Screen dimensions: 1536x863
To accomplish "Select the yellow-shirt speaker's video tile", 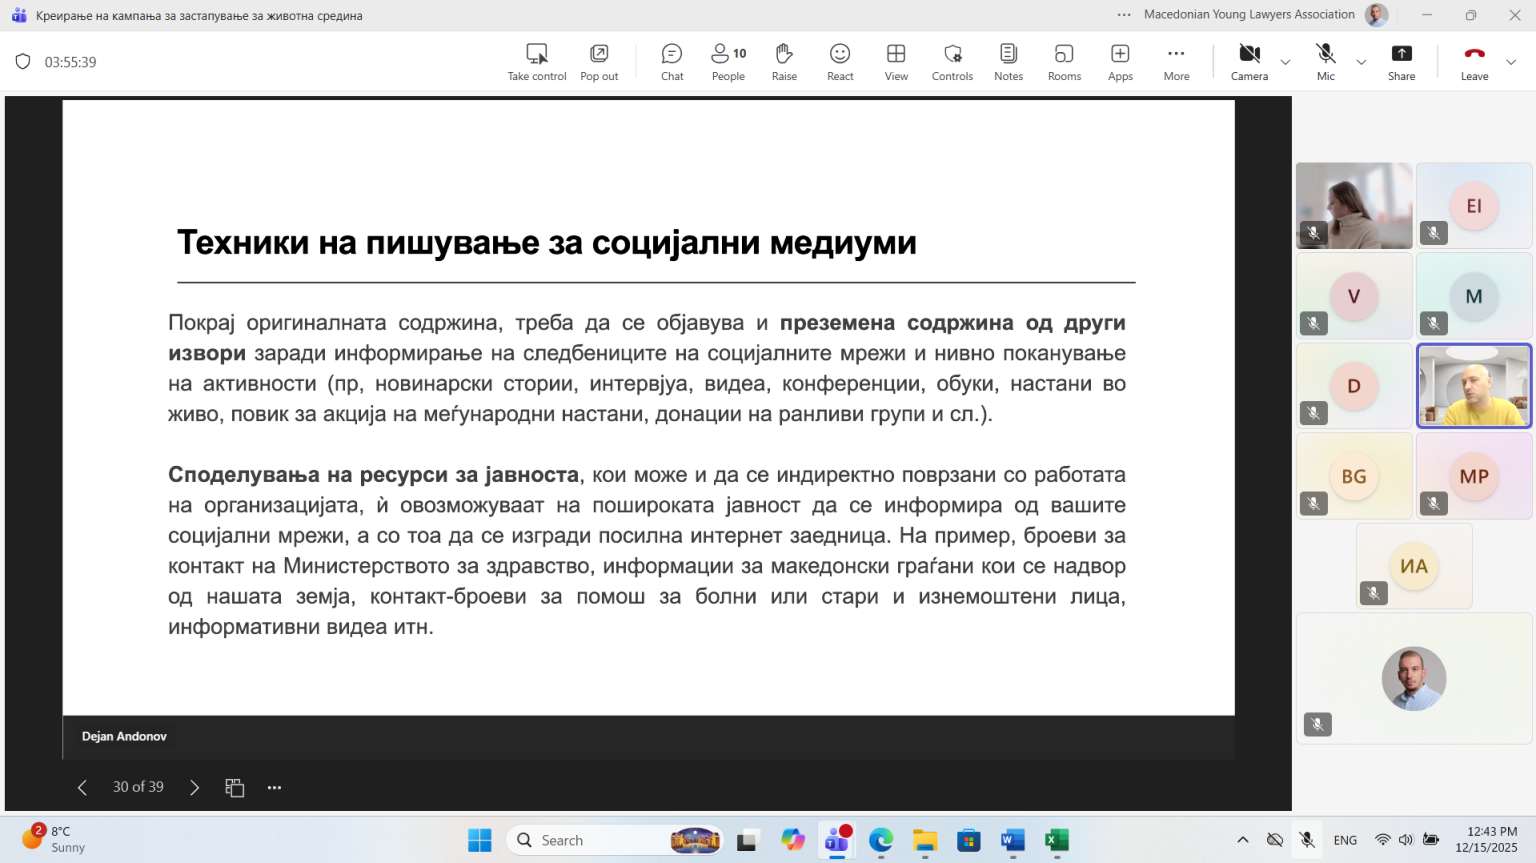I will (1474, 386).
